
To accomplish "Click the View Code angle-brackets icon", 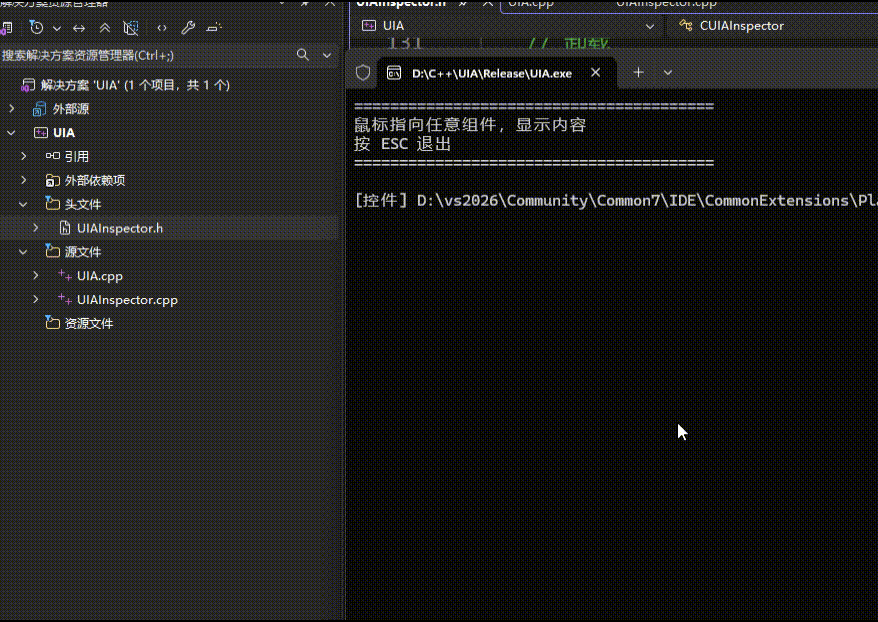I will click(162, 28).
